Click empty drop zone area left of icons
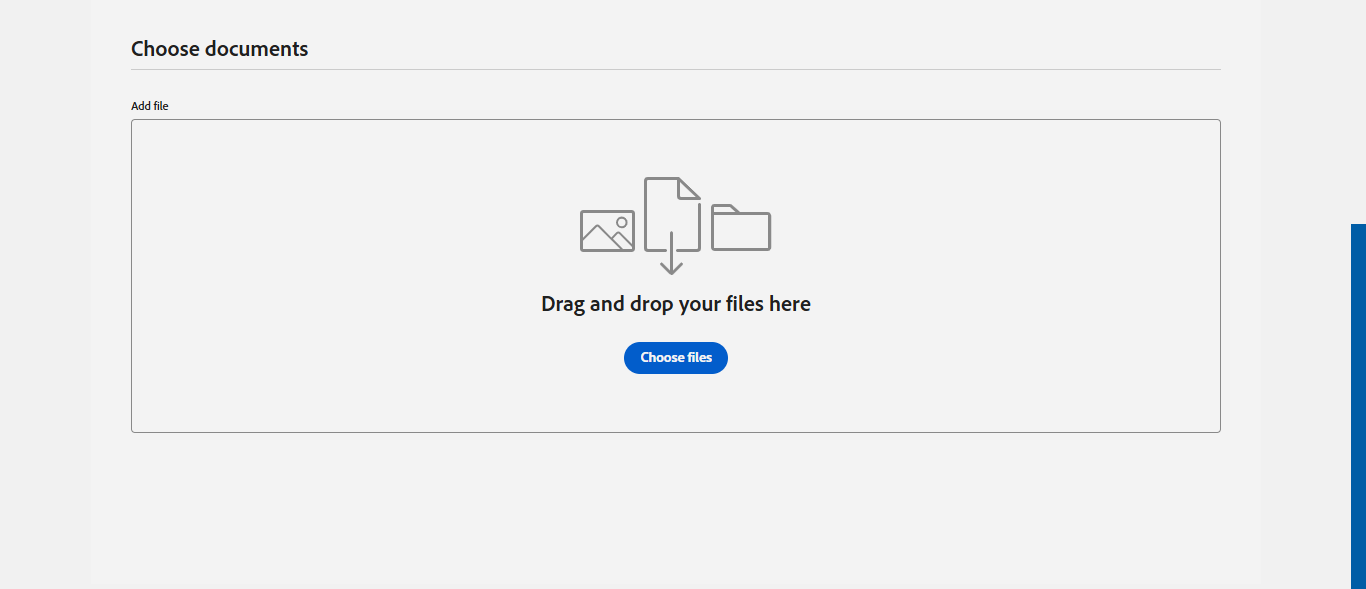 pyautogui.click(x=350, y=230)
